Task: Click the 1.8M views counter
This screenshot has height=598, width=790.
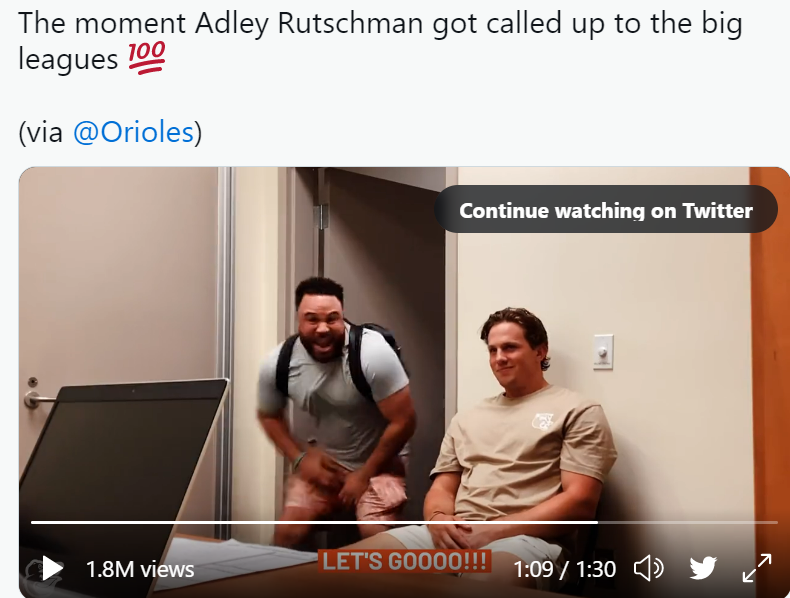Action: 140,569
